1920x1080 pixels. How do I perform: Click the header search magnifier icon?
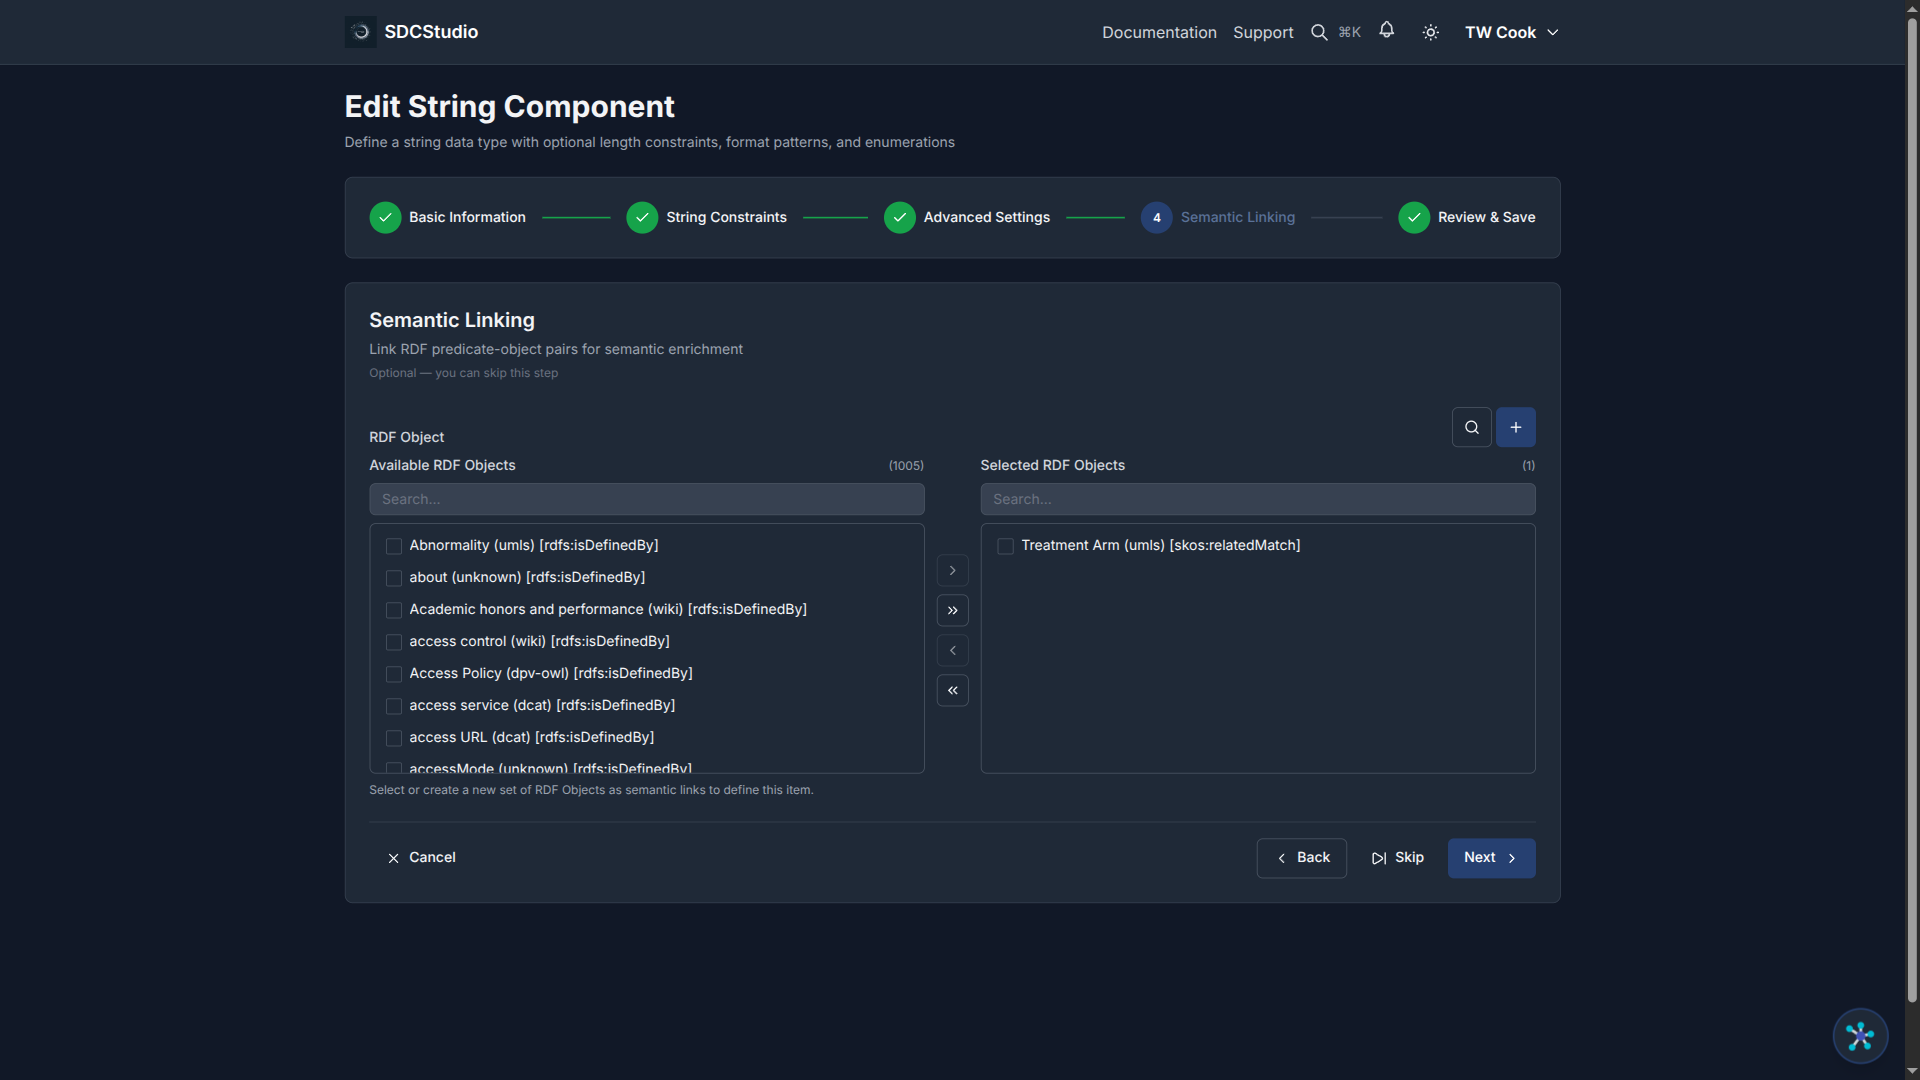tap(1319, 33)
